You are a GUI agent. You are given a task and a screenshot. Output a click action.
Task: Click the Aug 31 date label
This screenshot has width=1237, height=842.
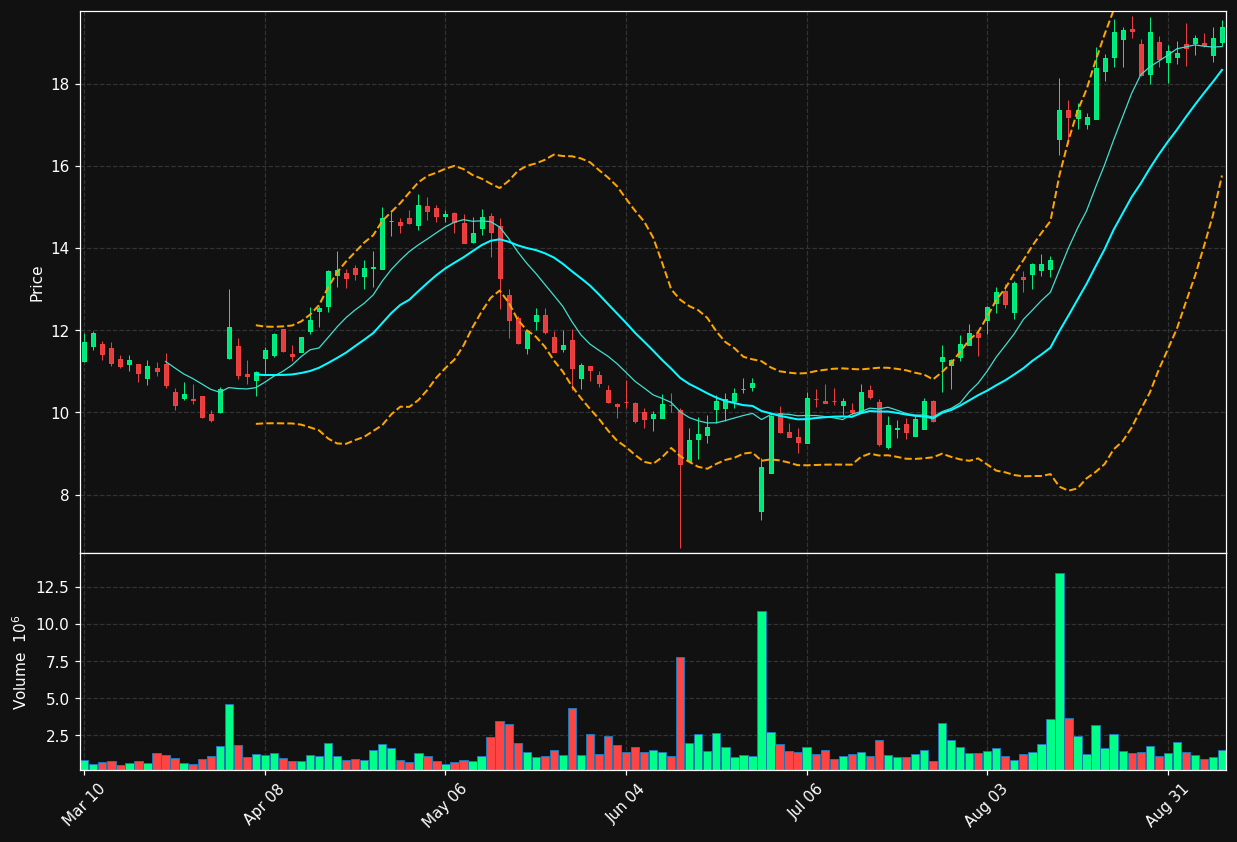[x=1168, y=805]
